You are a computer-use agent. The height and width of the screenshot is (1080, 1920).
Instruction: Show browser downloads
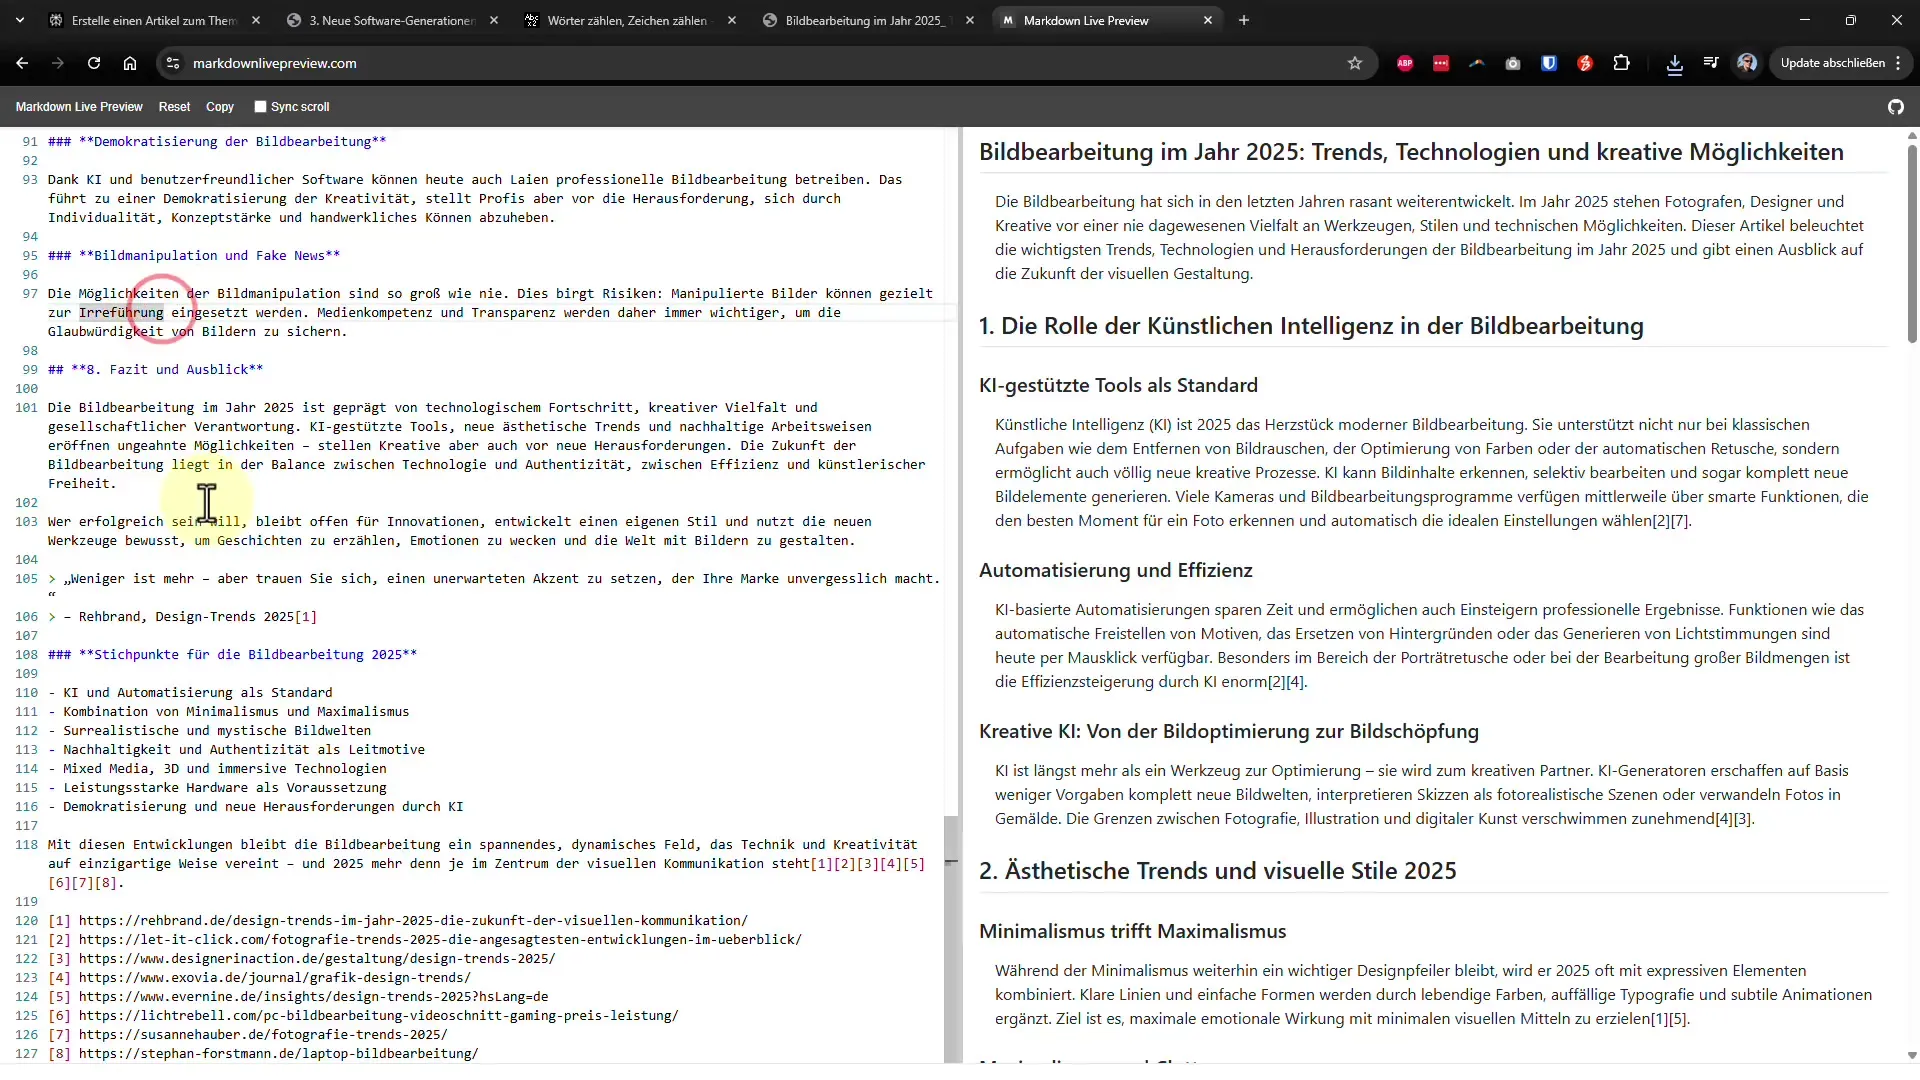point(1675,63)
